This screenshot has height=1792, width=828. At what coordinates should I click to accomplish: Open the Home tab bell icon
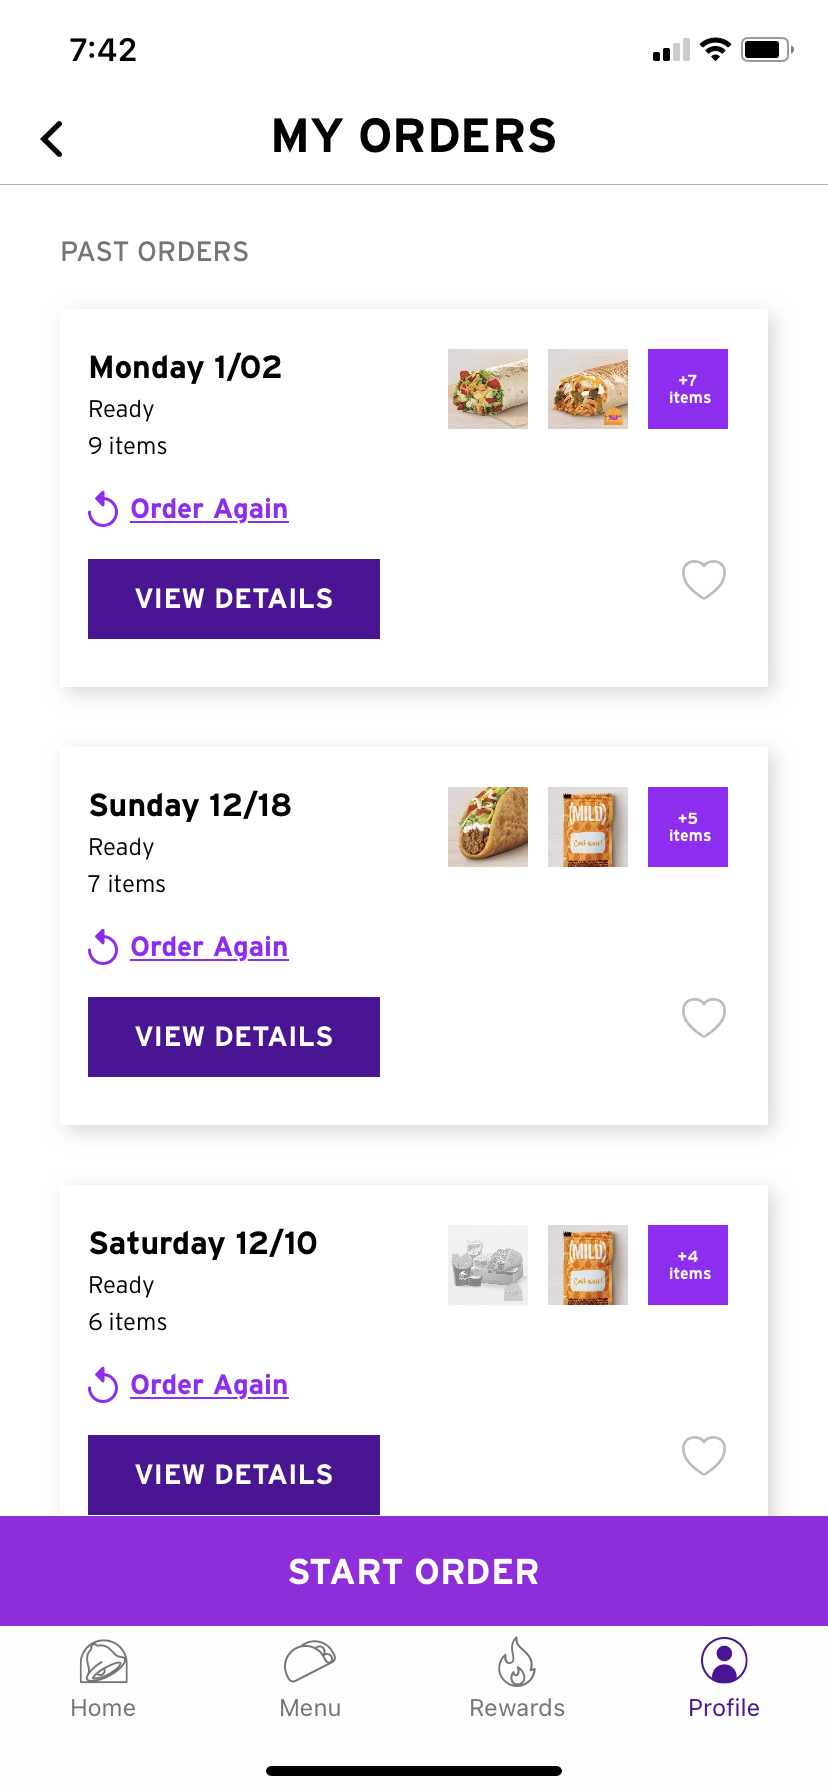103,1663
